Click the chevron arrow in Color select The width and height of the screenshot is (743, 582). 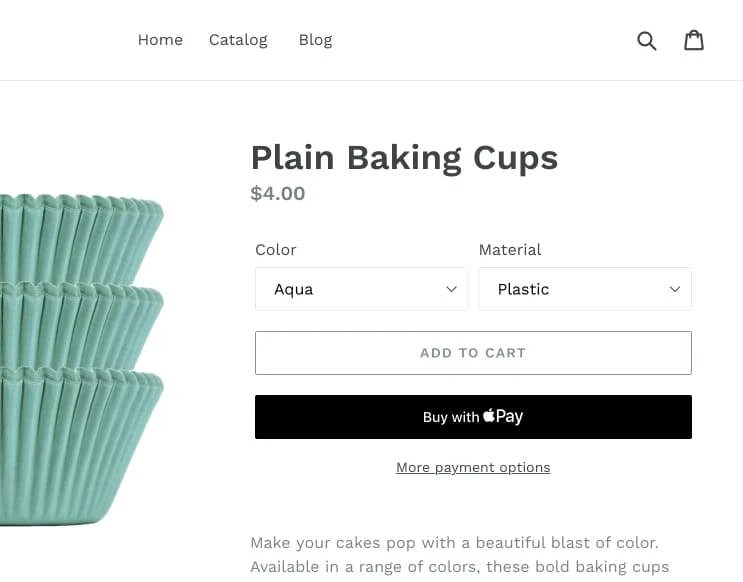point(451,289)
